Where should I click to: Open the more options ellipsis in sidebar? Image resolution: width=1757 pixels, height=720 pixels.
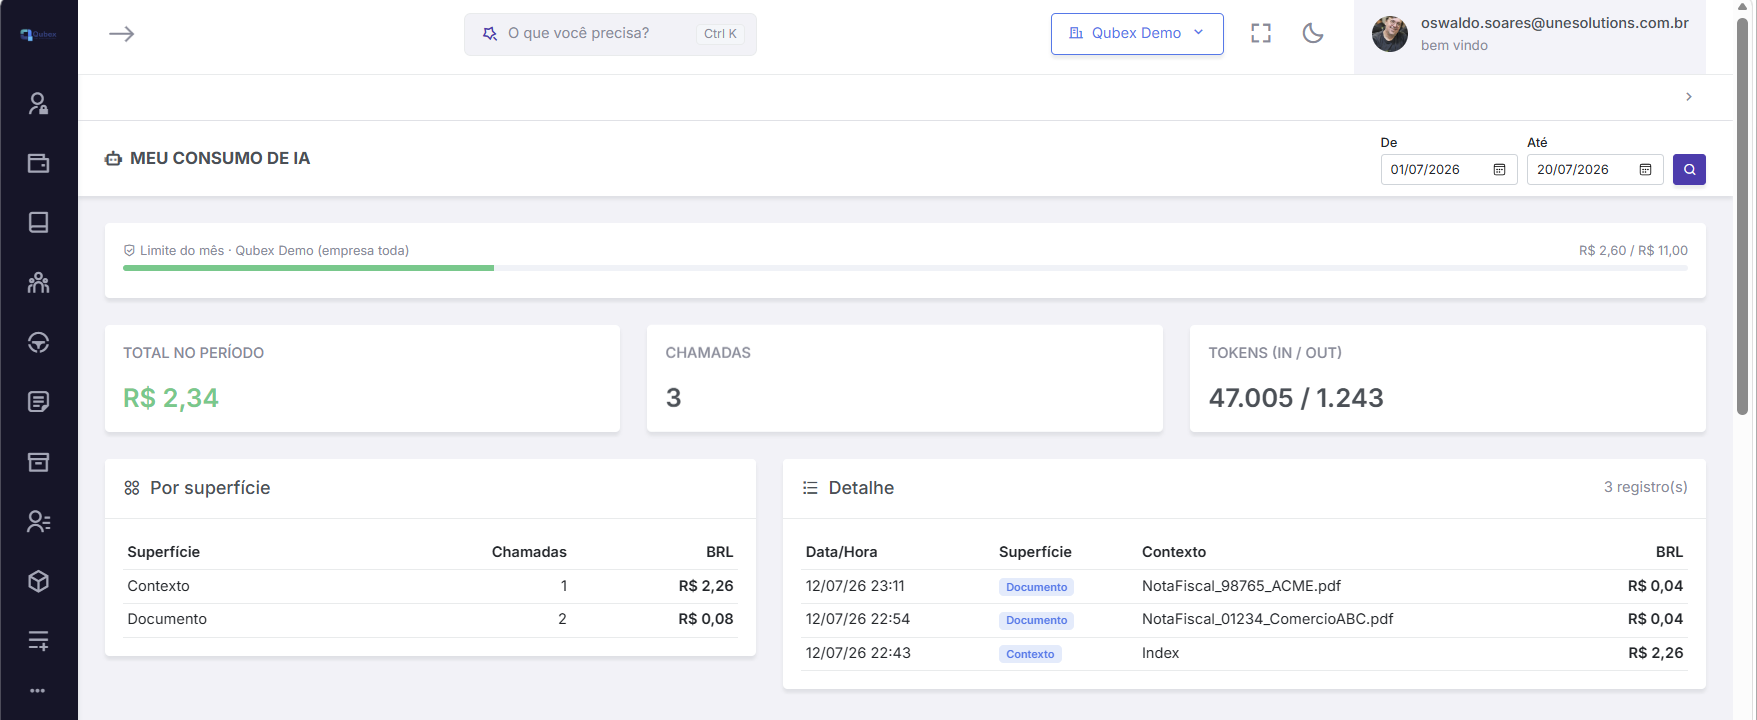point(38,691)
